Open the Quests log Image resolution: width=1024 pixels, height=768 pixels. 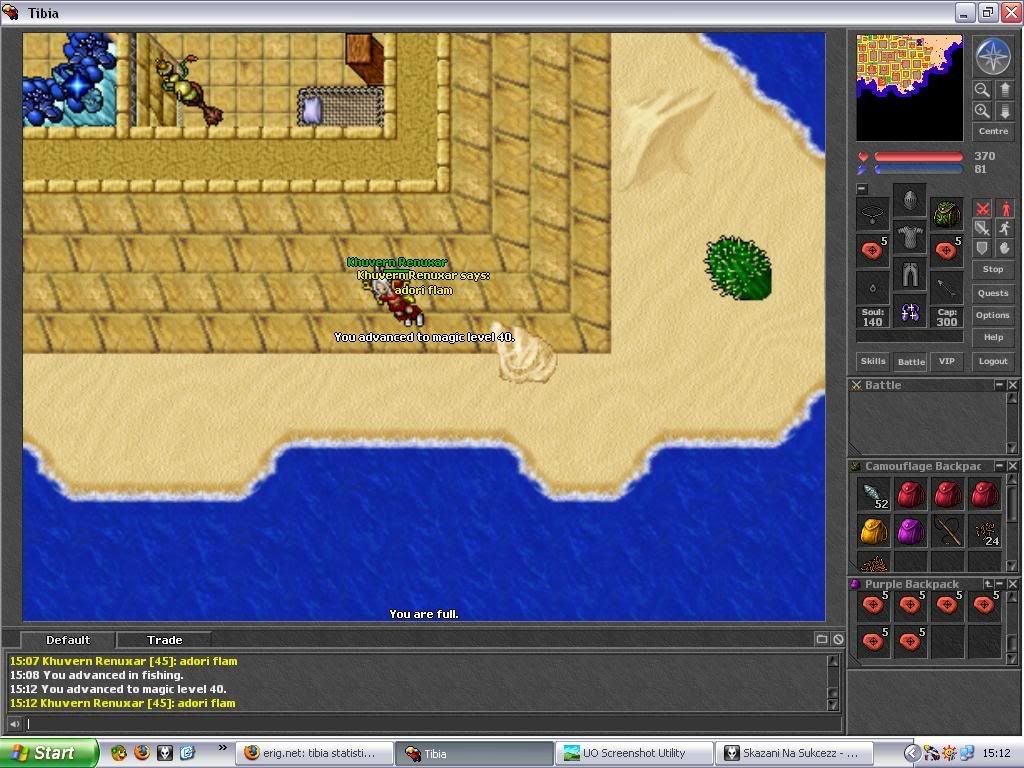pyautogui.click(x=993, y=293)
